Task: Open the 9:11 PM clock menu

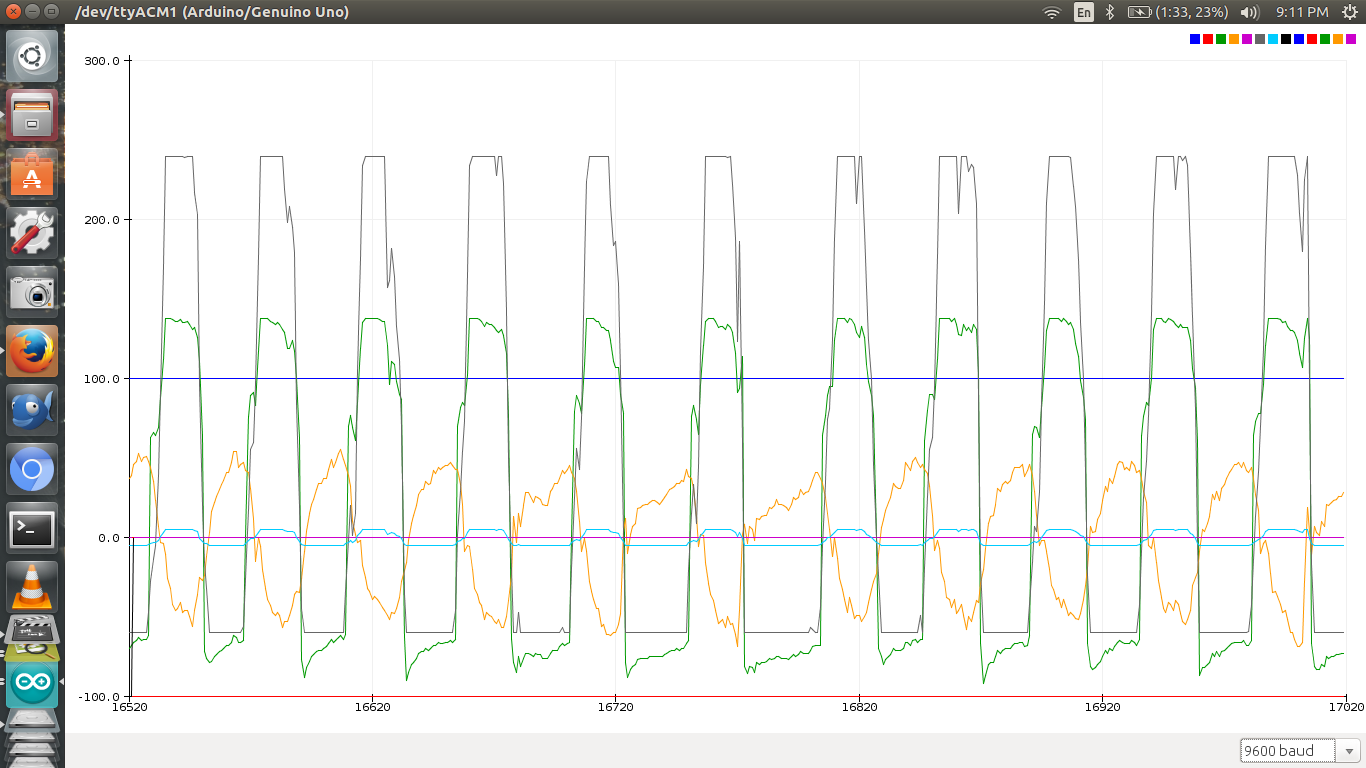Action: tap(1302, 12)
